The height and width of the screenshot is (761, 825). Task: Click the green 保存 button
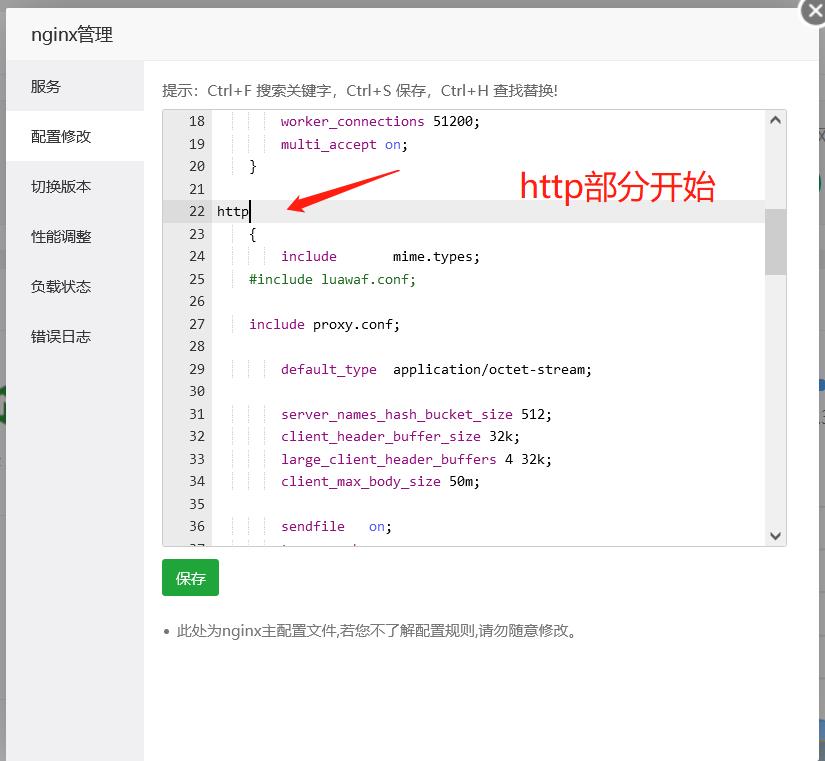point(190,578)
